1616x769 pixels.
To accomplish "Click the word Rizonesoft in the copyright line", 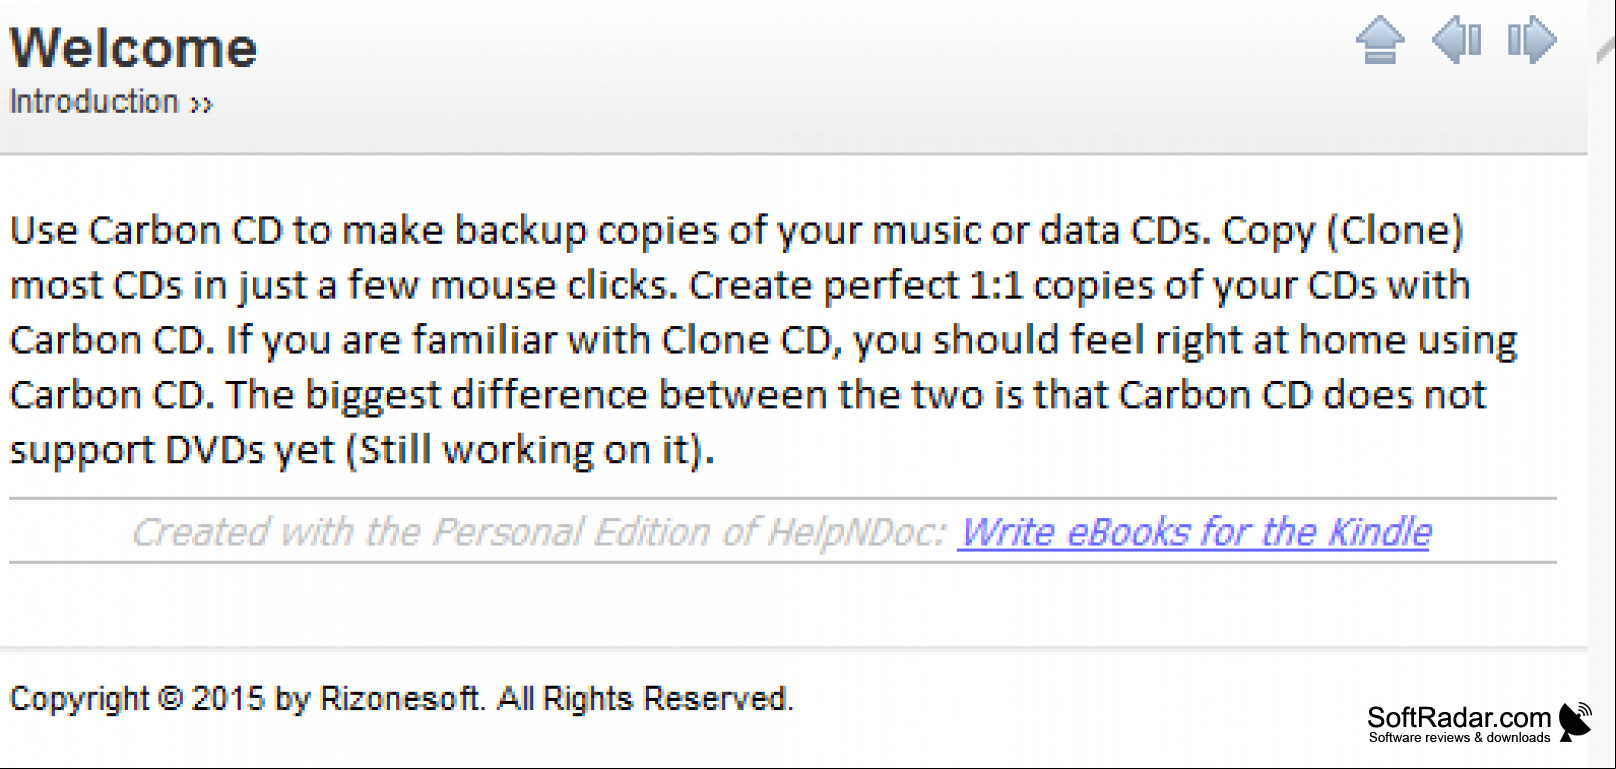I will click(x=400, y=698).
